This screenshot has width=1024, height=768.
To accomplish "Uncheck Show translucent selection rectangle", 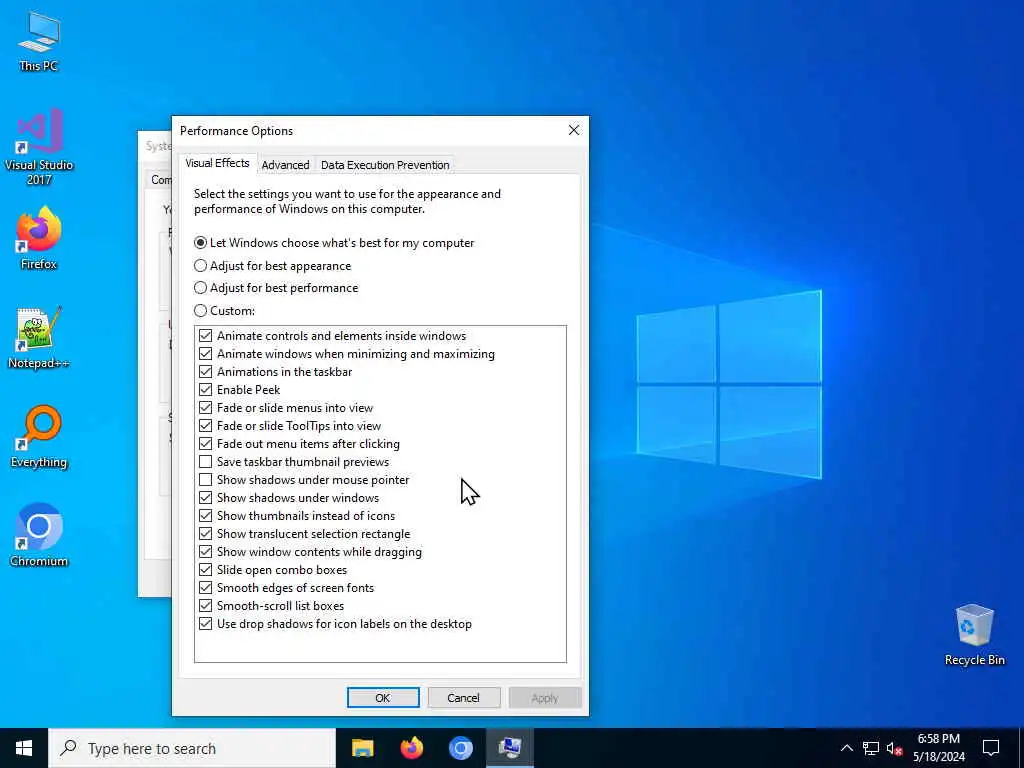I will coord(205,534).
